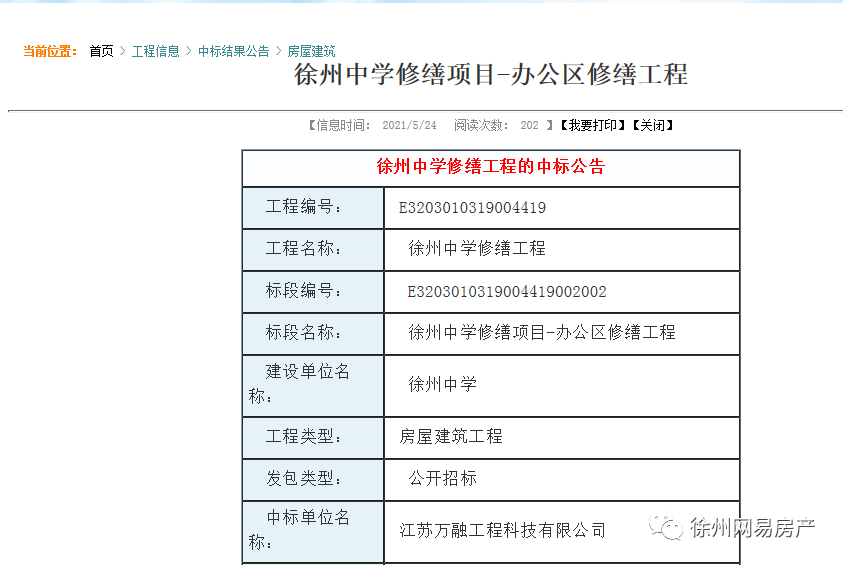Viewport: 843px width, 565px height.
Task: Click the 建设单位名称 label cell
Action: [313, 385]
